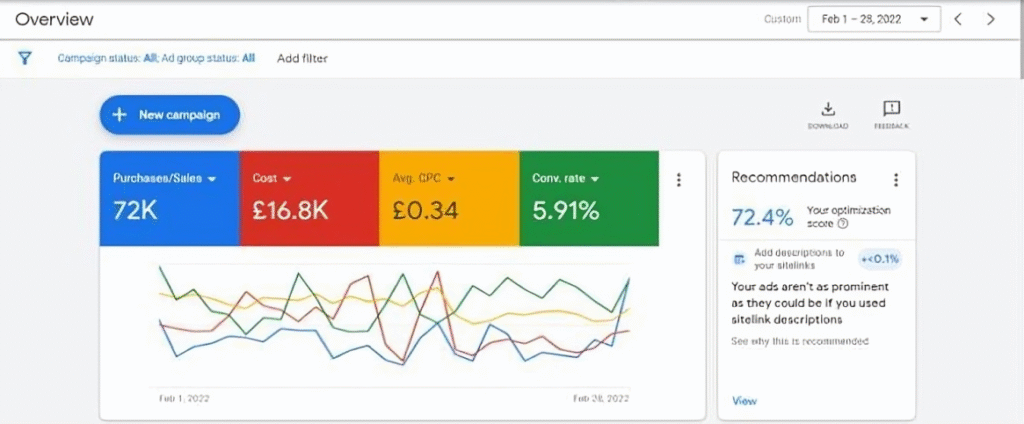Screen dimensions: 1024x424
Task: Click the Campaign status: All filter
Action: click(107, 58)
